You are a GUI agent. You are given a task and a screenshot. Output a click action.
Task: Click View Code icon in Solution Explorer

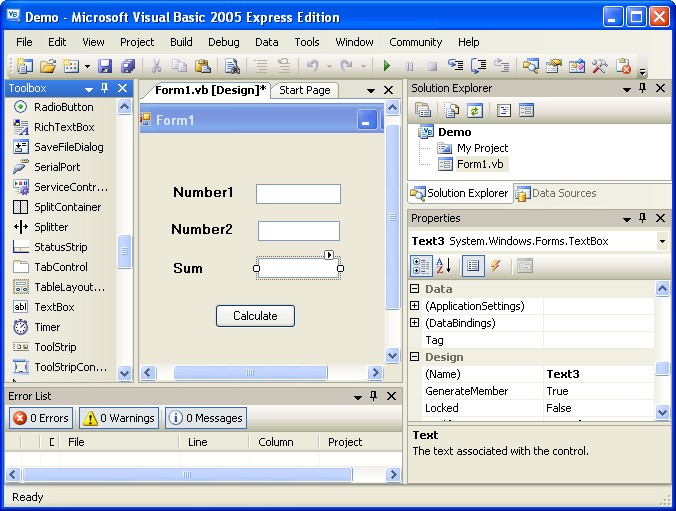pos(504,110)
